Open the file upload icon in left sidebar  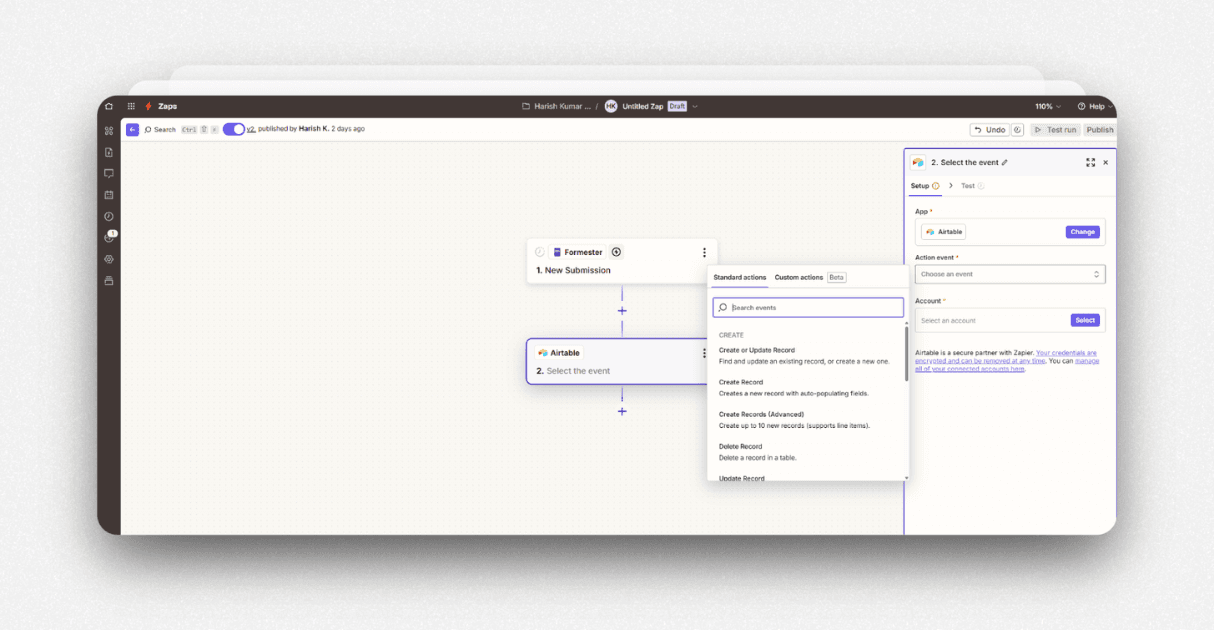click(109, 152)
